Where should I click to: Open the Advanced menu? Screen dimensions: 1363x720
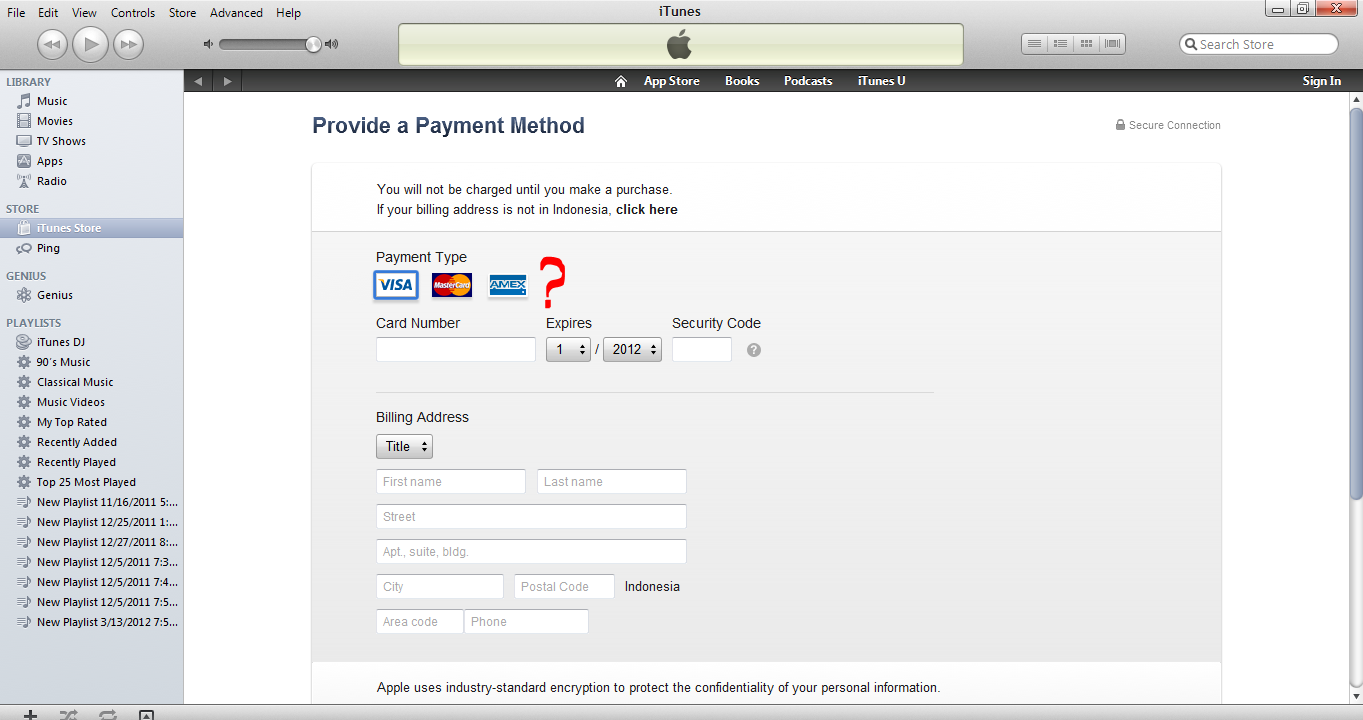pos(236,13)
